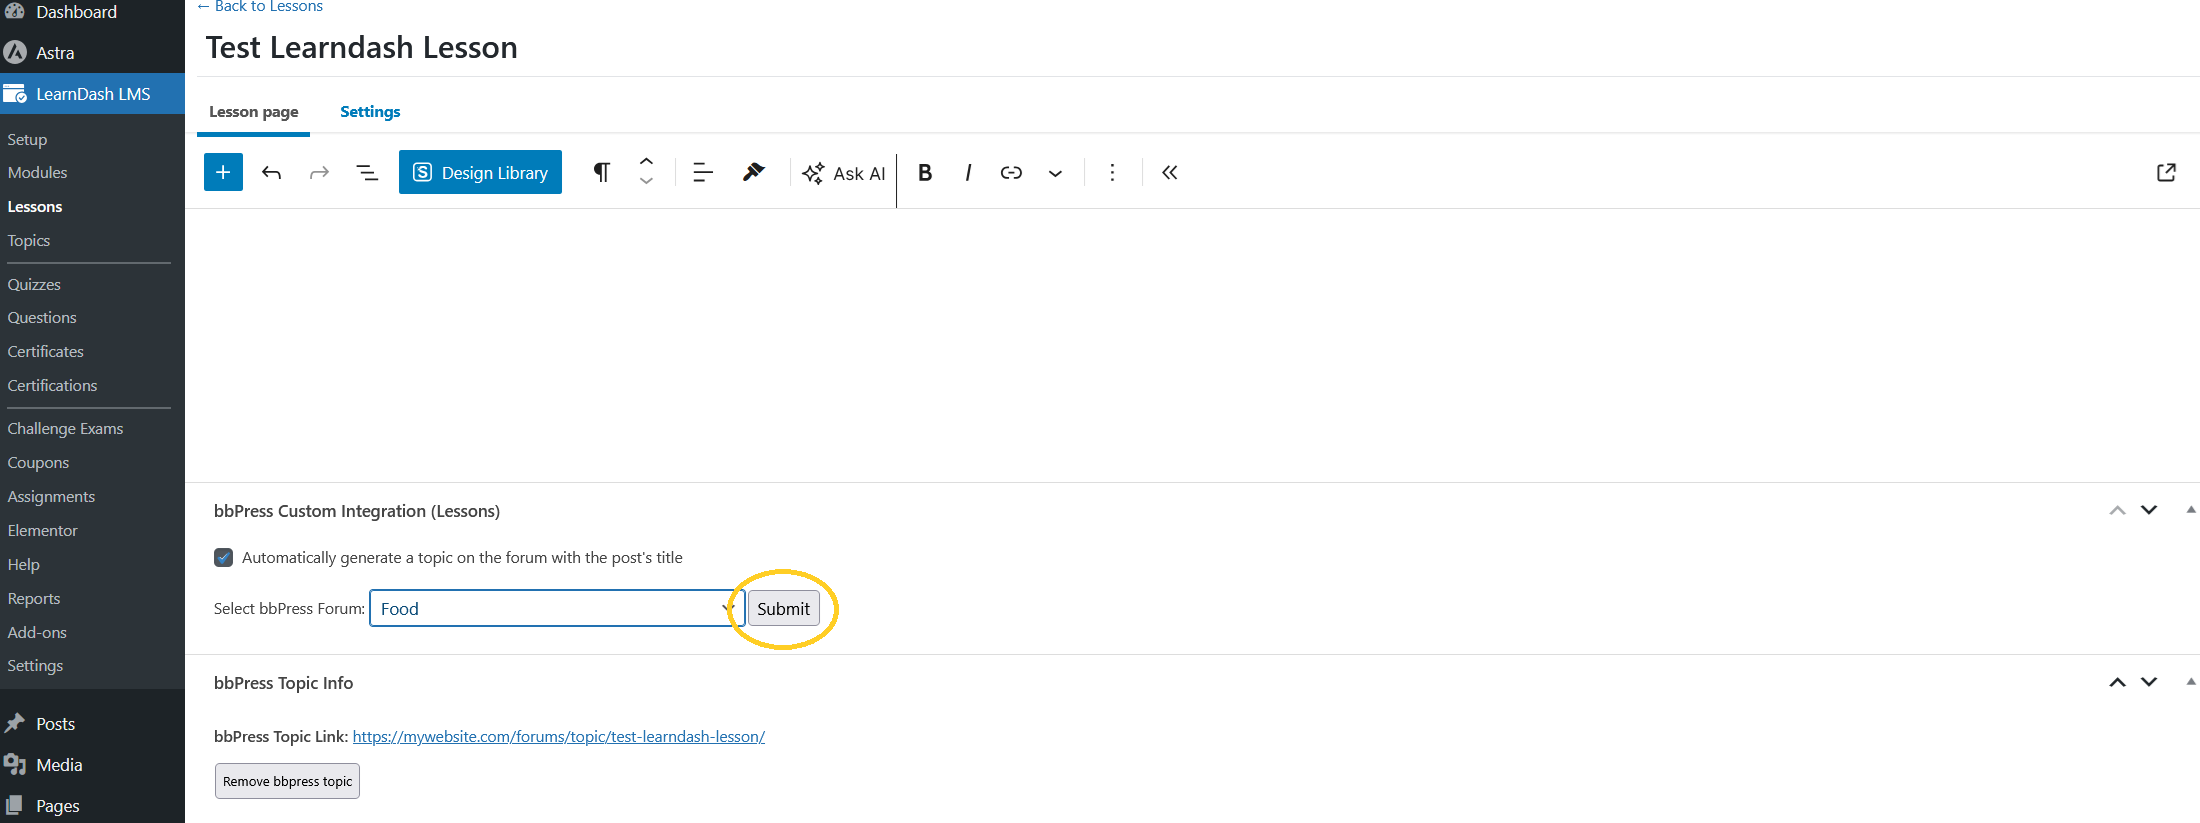Viewport: 2200px width, 823px height.
Task: Click the redo arrow in toolbar
Action: pos(319,172)
